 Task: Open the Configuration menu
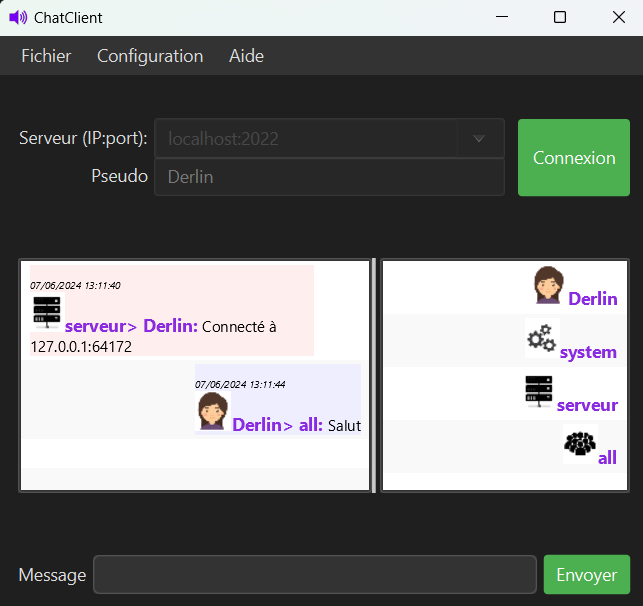(x=150, y=56)
